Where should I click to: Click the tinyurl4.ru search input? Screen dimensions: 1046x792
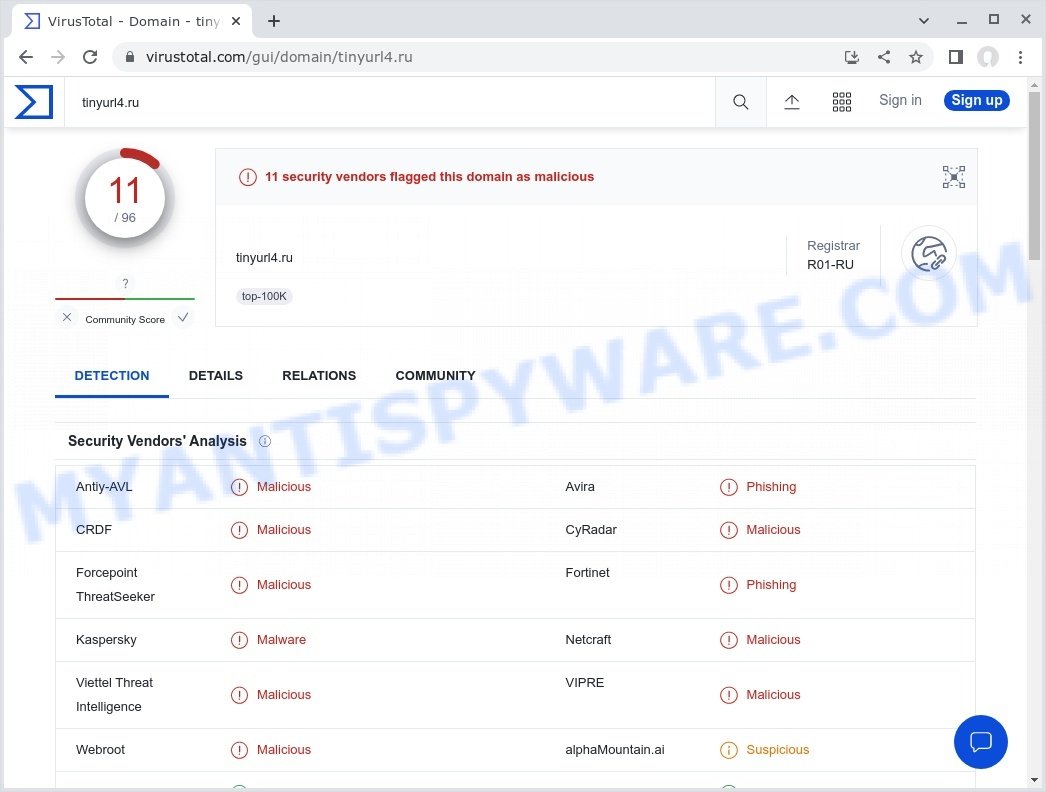pyautogui.click(x=390, y=102)
